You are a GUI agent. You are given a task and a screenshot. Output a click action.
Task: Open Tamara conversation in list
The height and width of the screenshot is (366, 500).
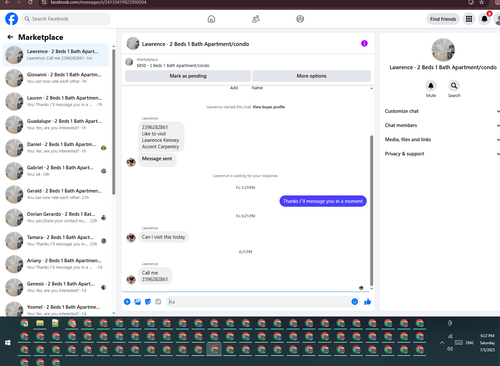pyautogui.click(x=56, y=241)
